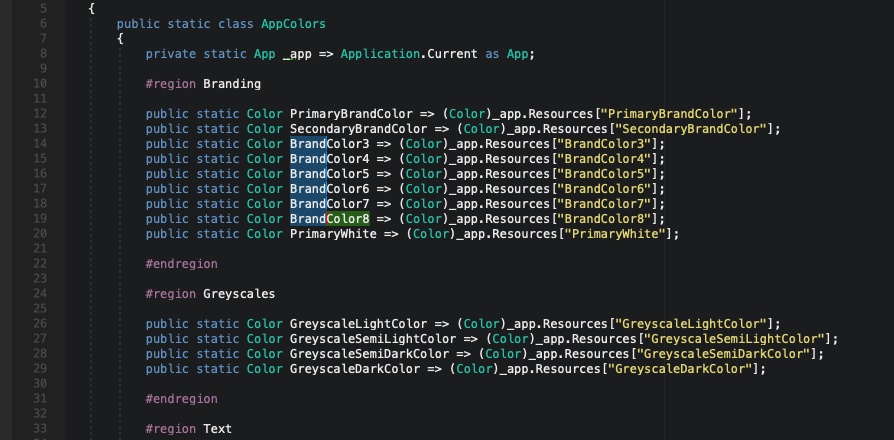Click the BrandColor3 property name on line 14

pos(329,144)
